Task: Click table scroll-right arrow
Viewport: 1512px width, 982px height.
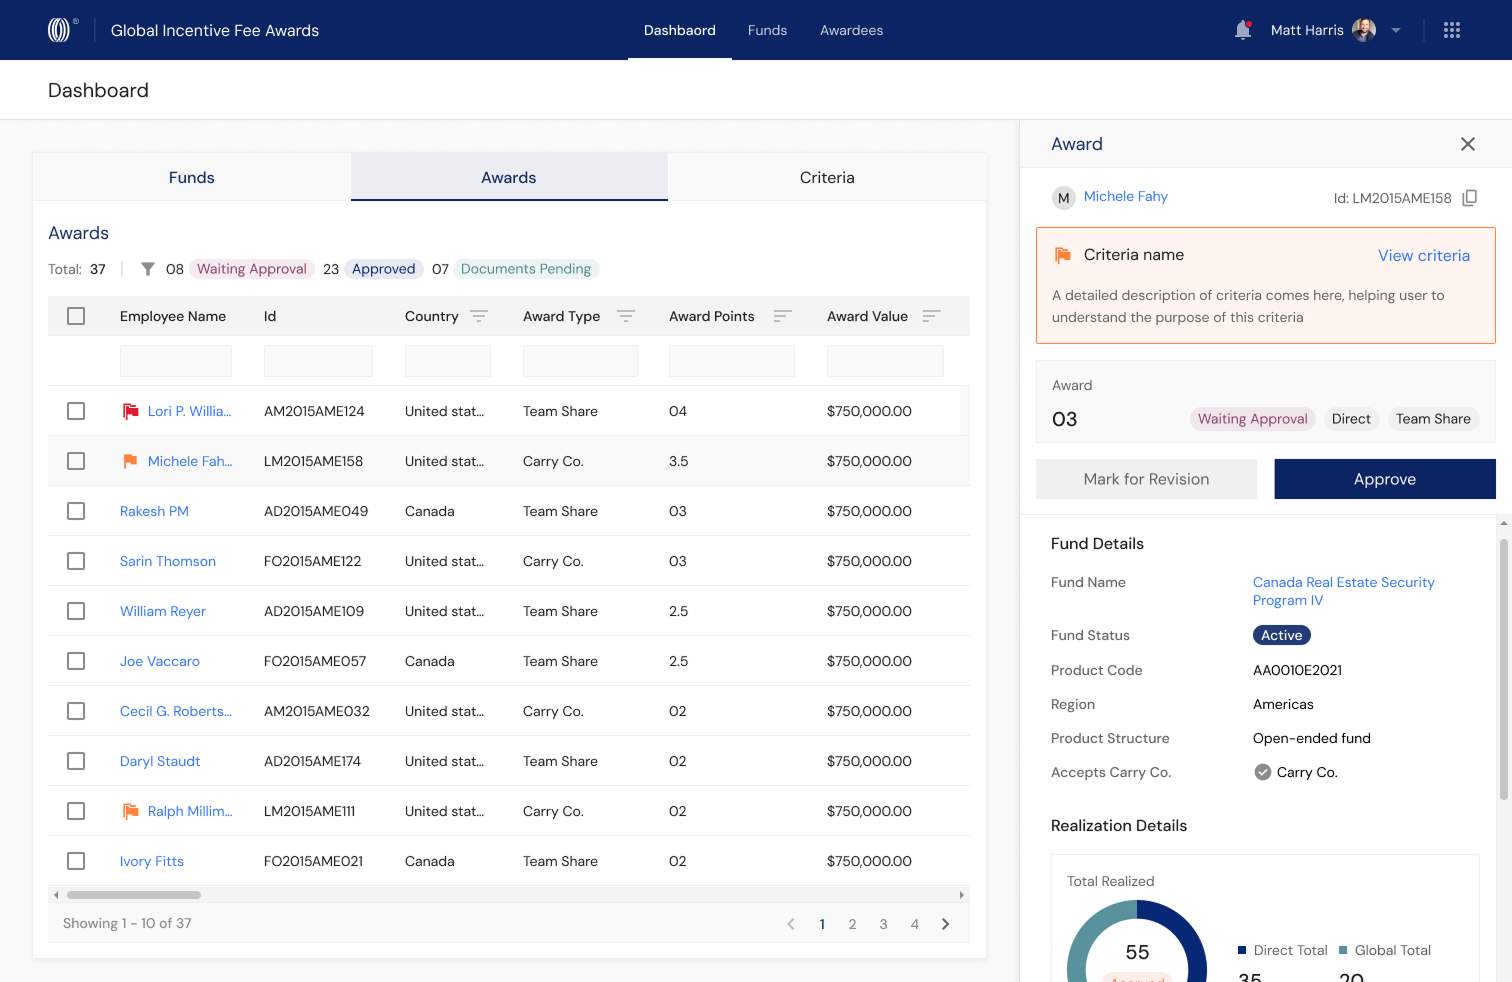Action: point(962,895)
